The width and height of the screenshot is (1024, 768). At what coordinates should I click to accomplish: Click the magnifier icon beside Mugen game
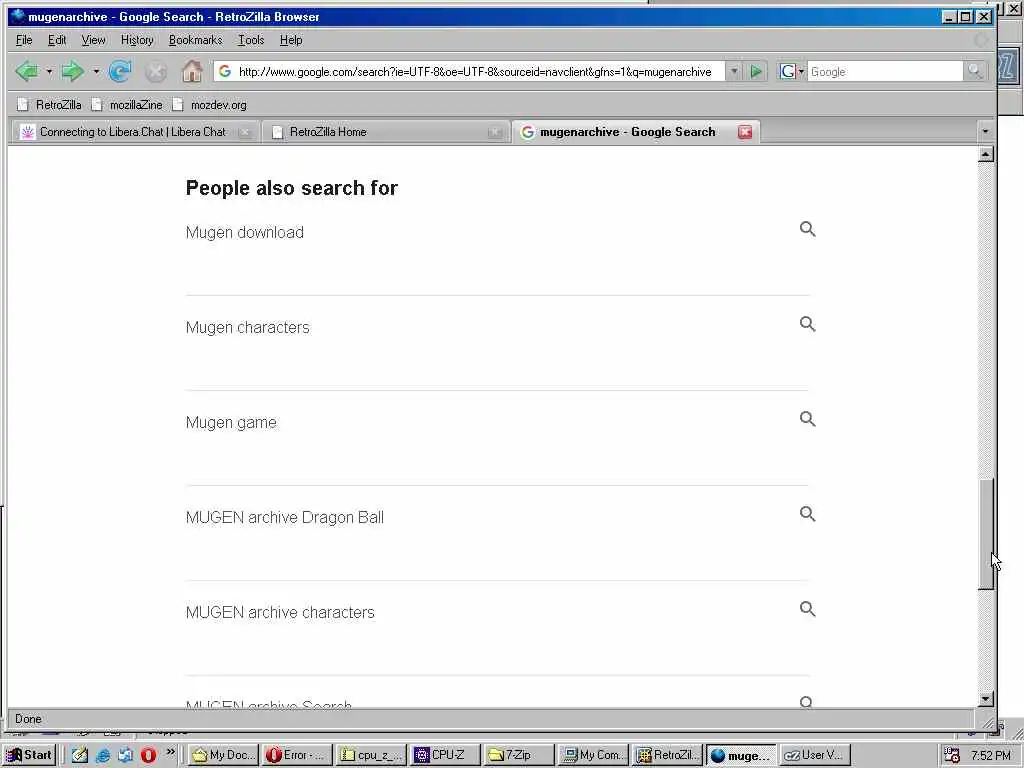coord(808,419)
